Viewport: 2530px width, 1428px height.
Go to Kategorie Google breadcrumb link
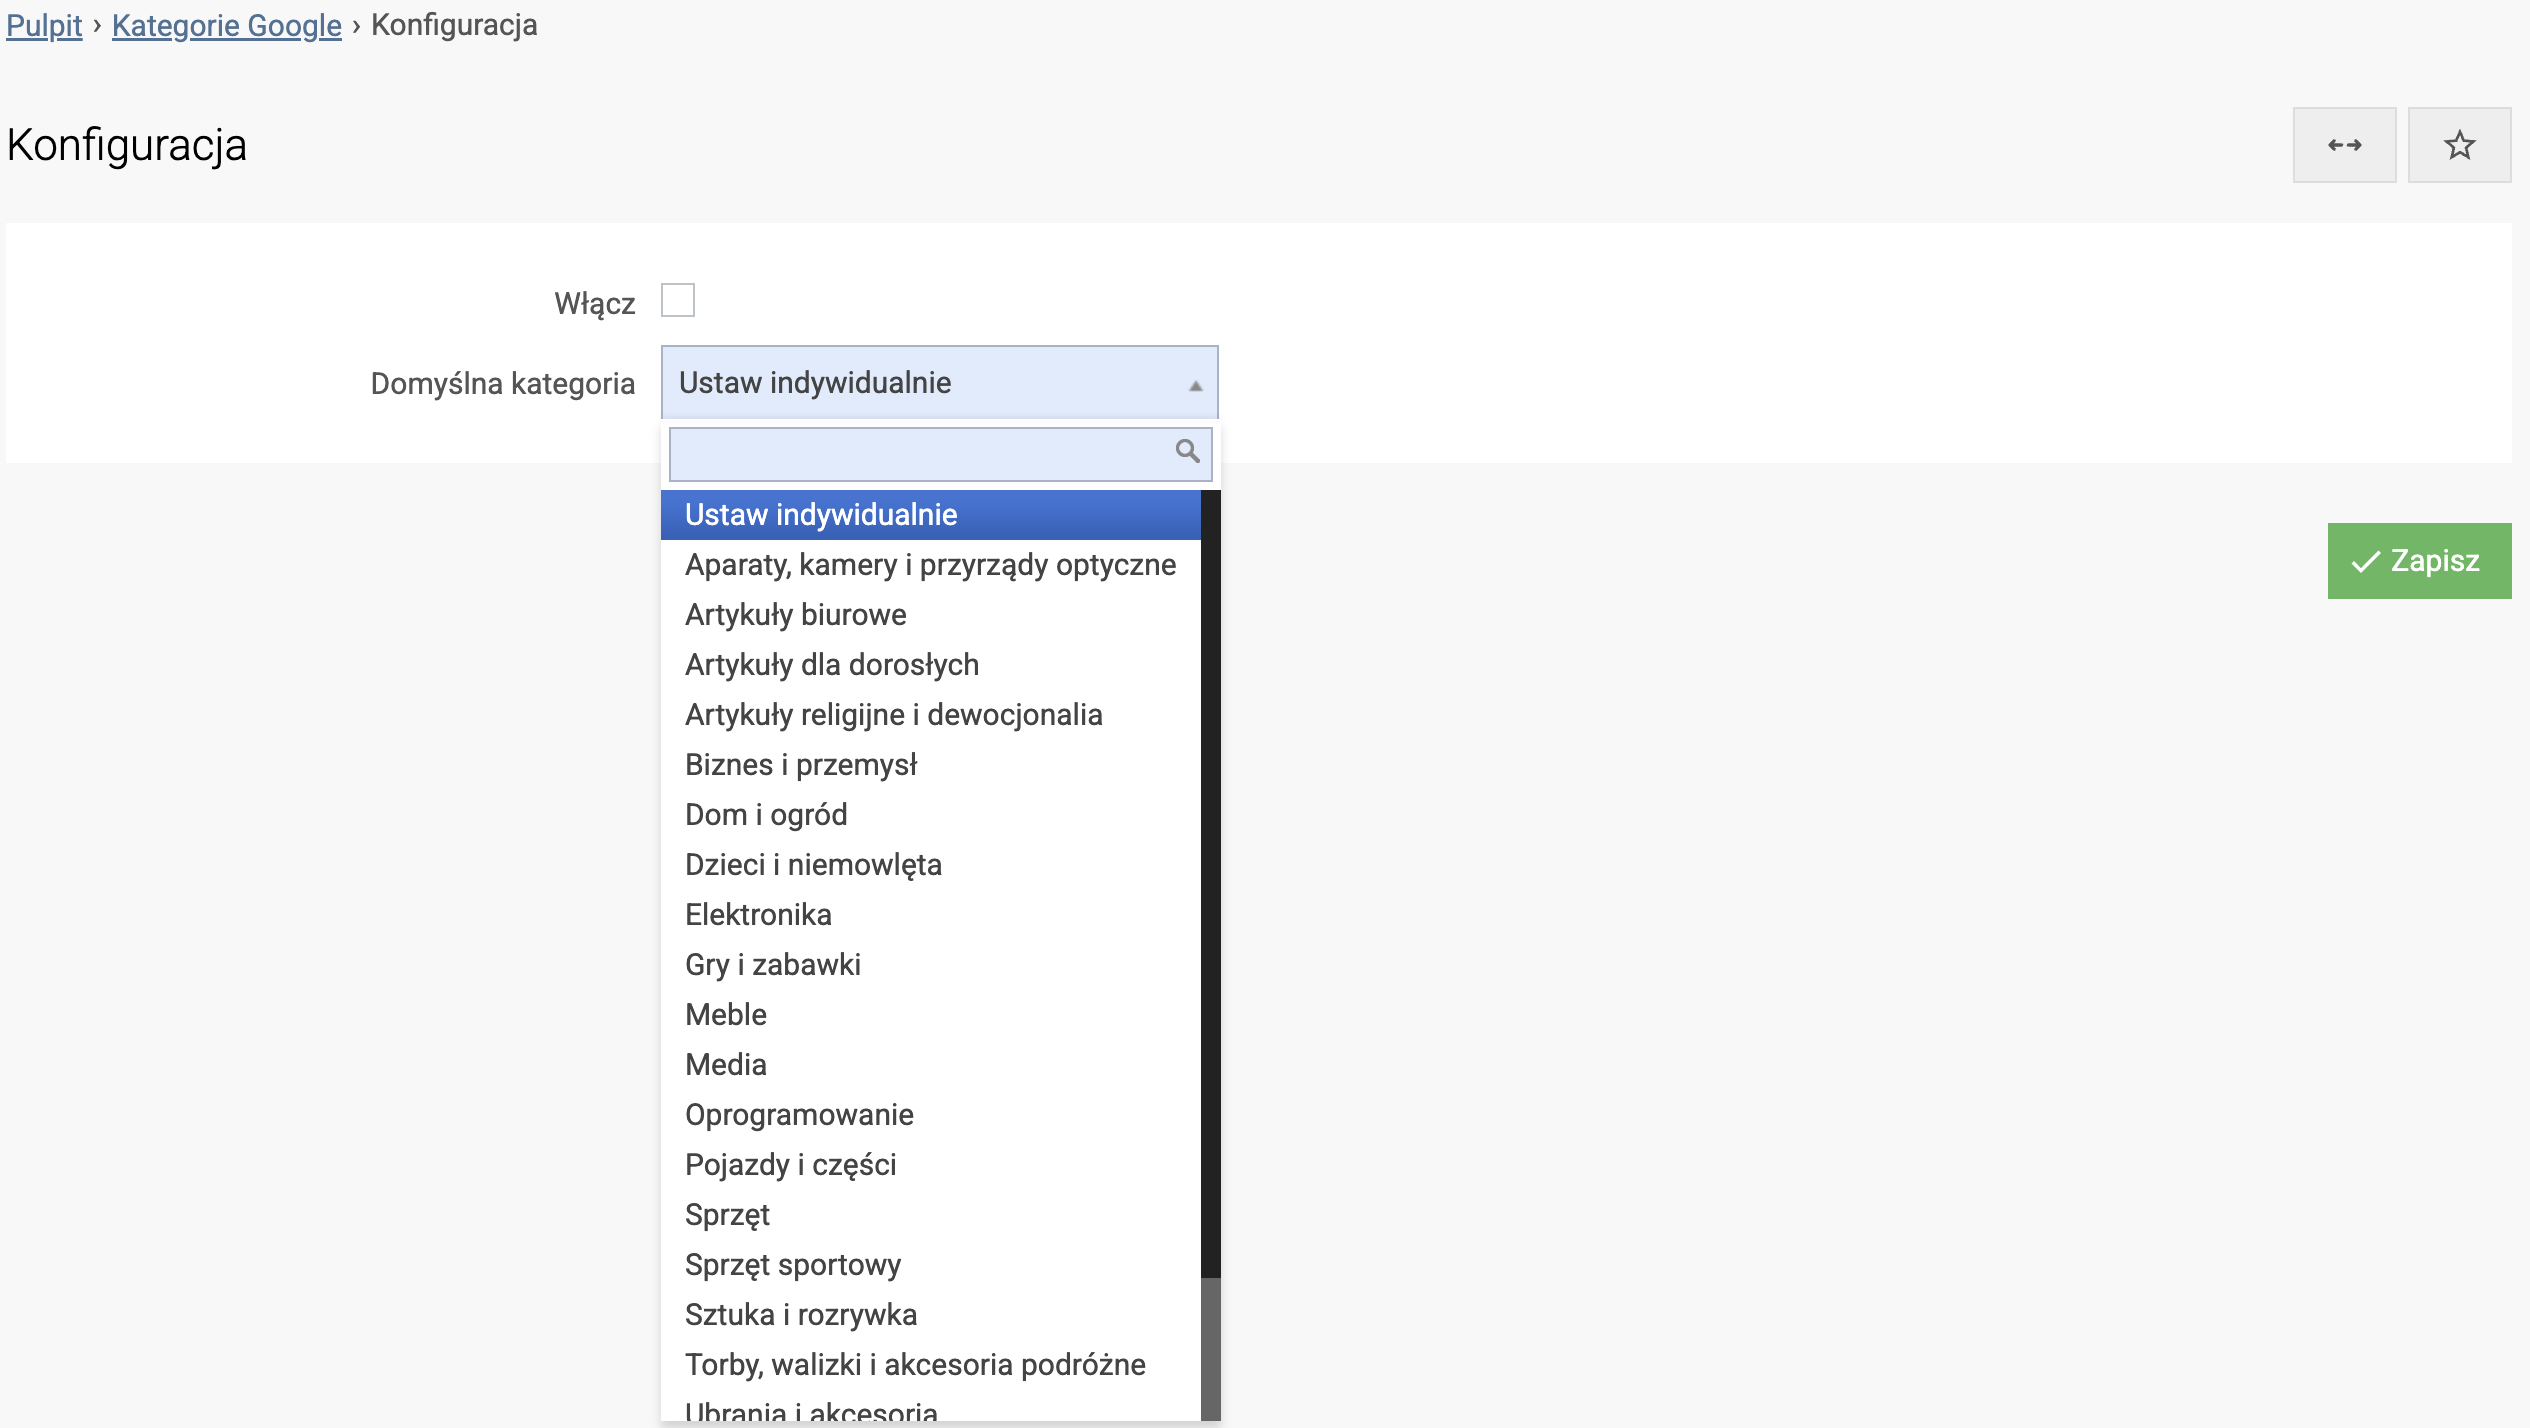click(x=226, y=25)
